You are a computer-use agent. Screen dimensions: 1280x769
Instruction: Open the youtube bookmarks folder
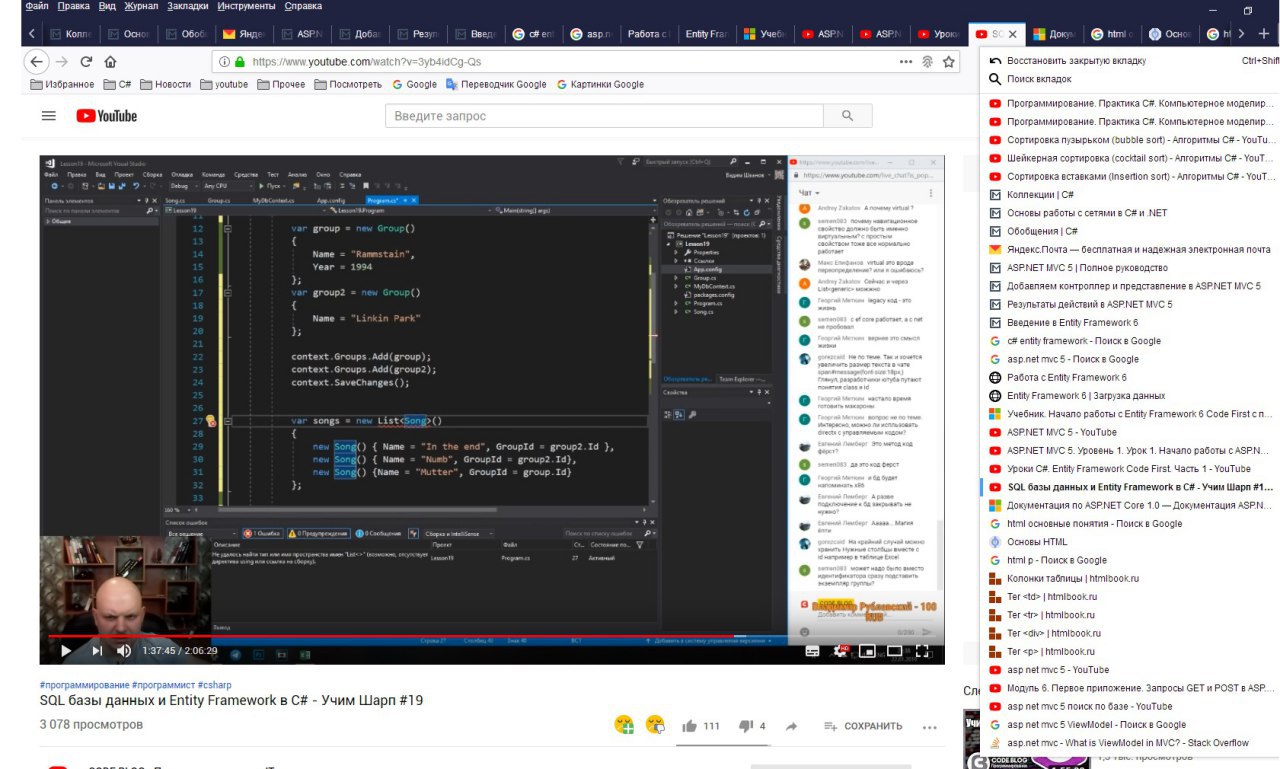[x=223, y=84]
